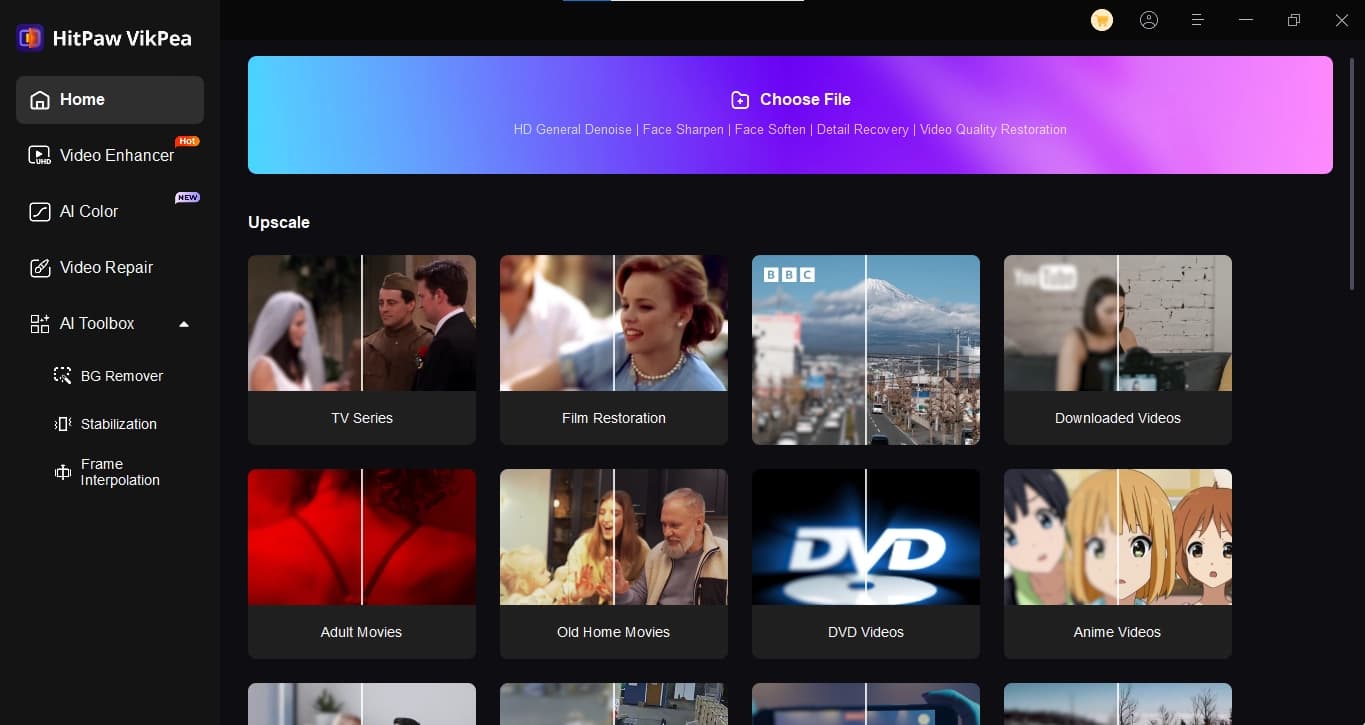Click the Anime Videos preview thumbnail
Image resolution: width=1365 pixels, height=725 pixels.
pyautogui.click(x=1118, y=537)
